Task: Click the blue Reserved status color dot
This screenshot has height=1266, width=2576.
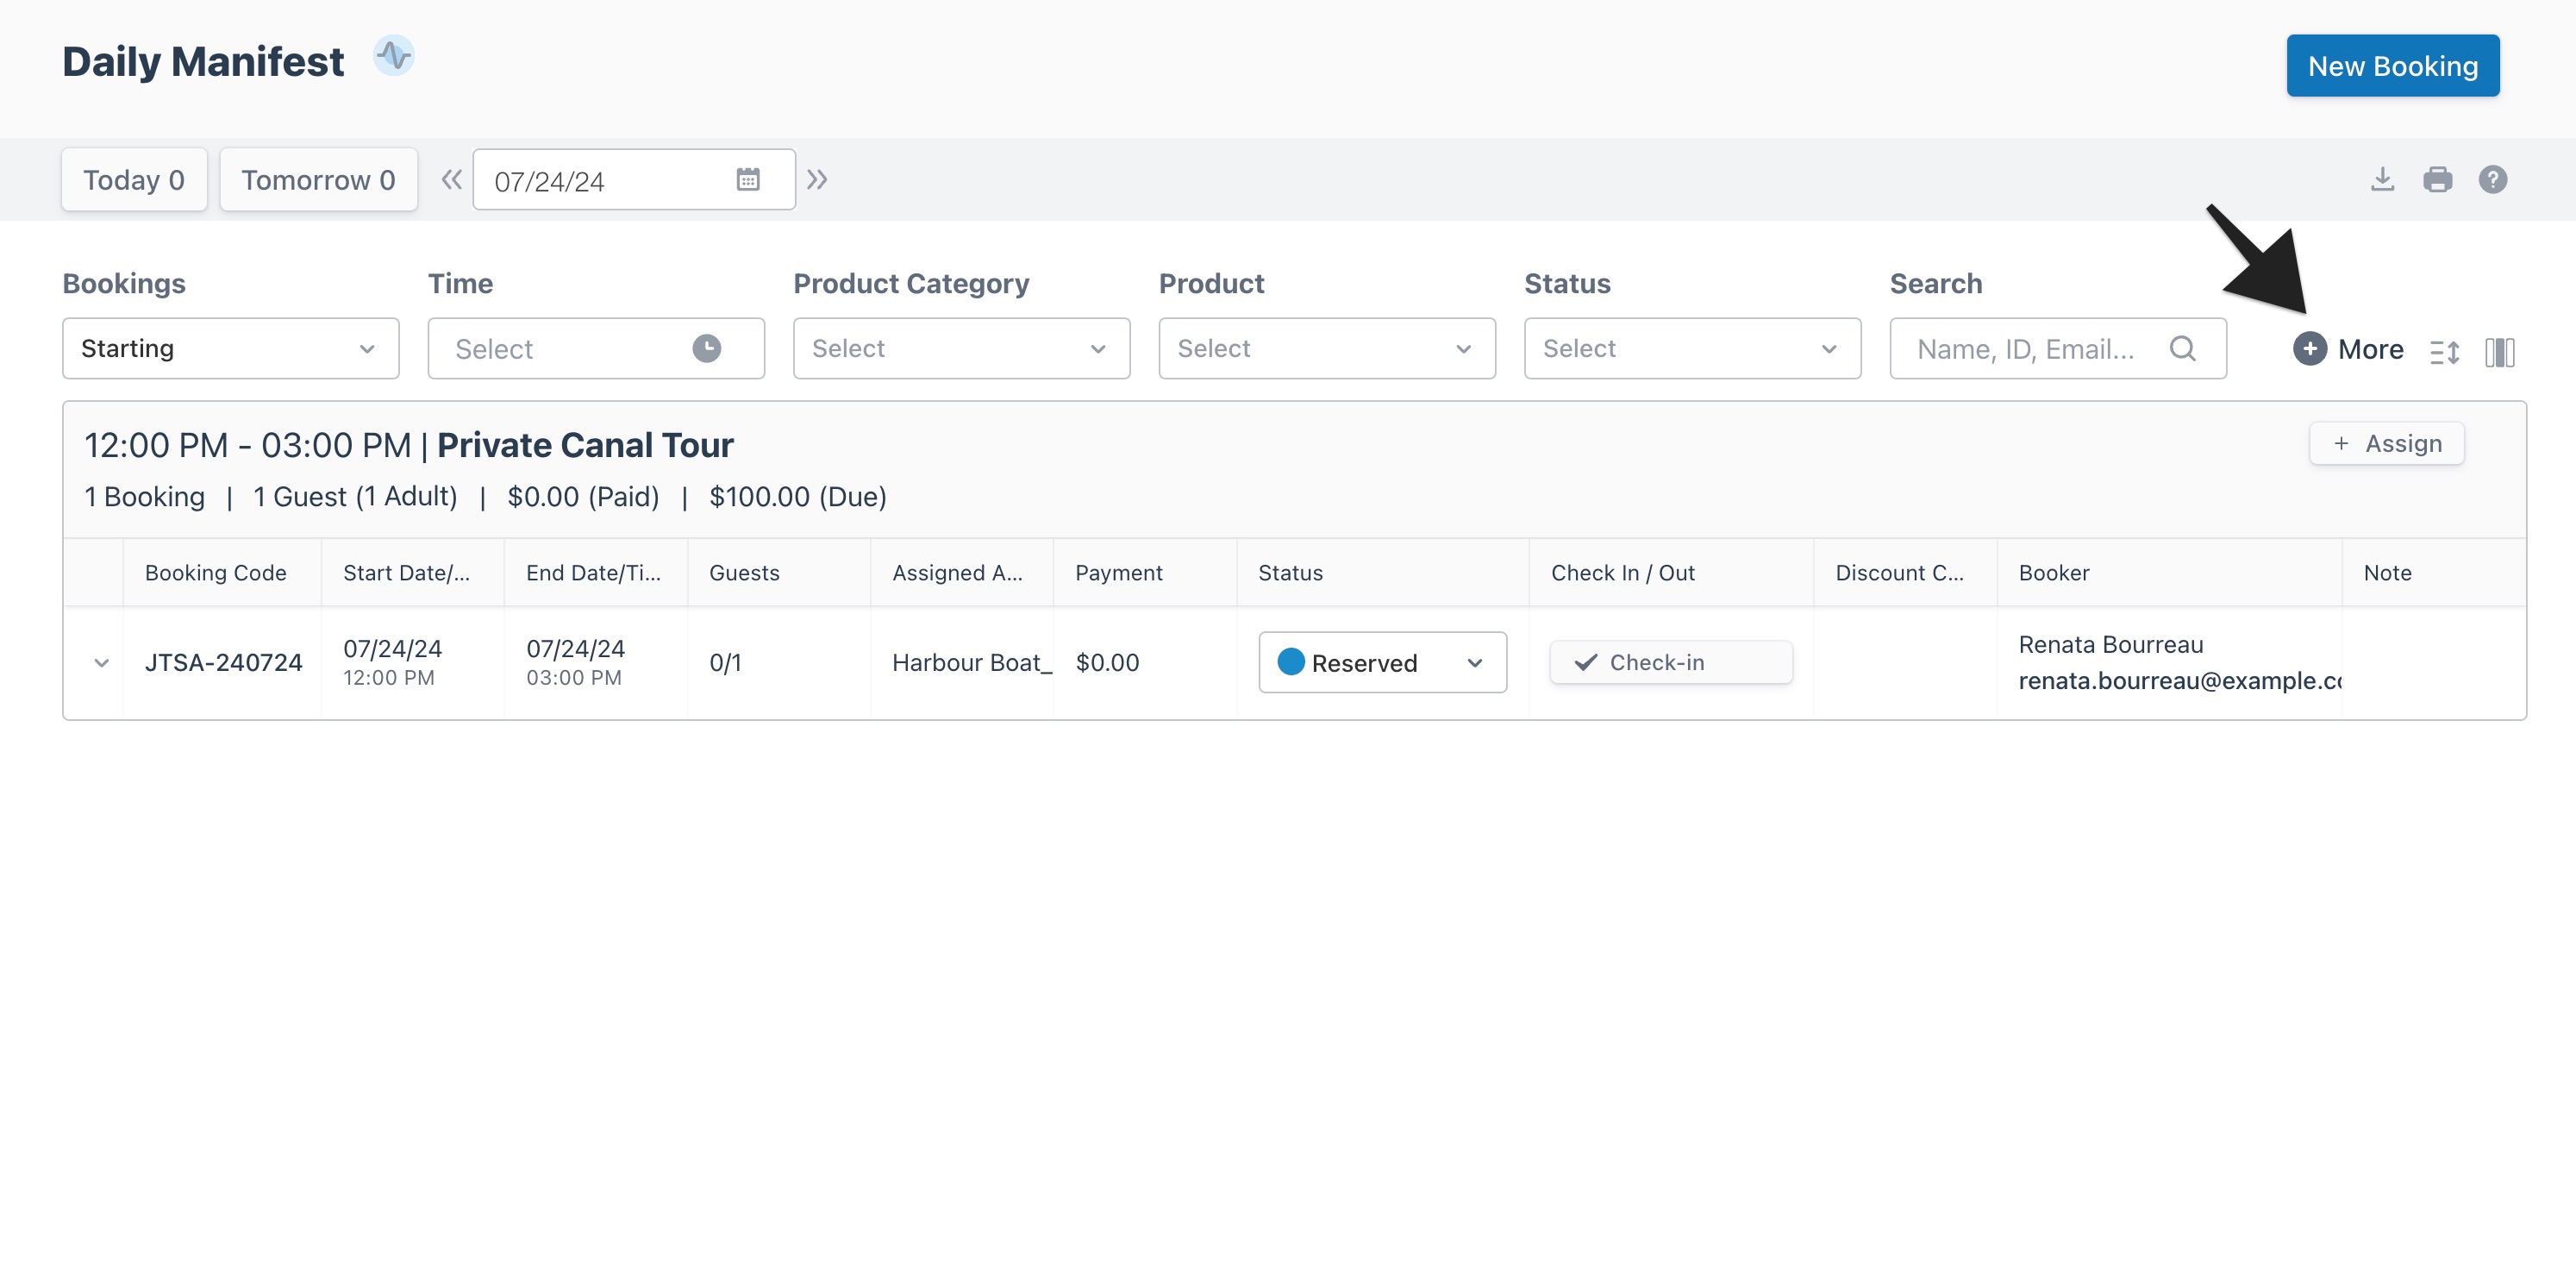Action: [1291, 661]
